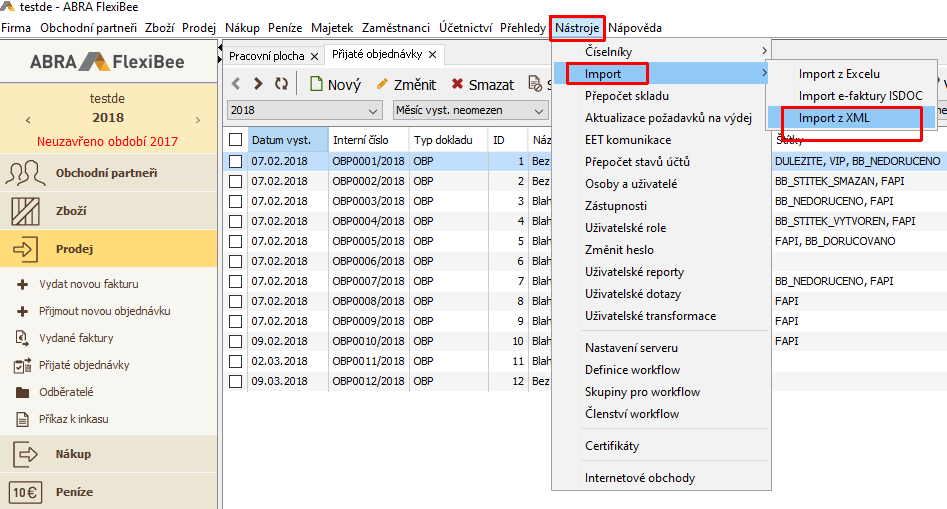The width and height of the screenshot is (947, 509).
Task: Click the red Smazat delete icon
Action: pyautogui.click(x=457, y=84)
